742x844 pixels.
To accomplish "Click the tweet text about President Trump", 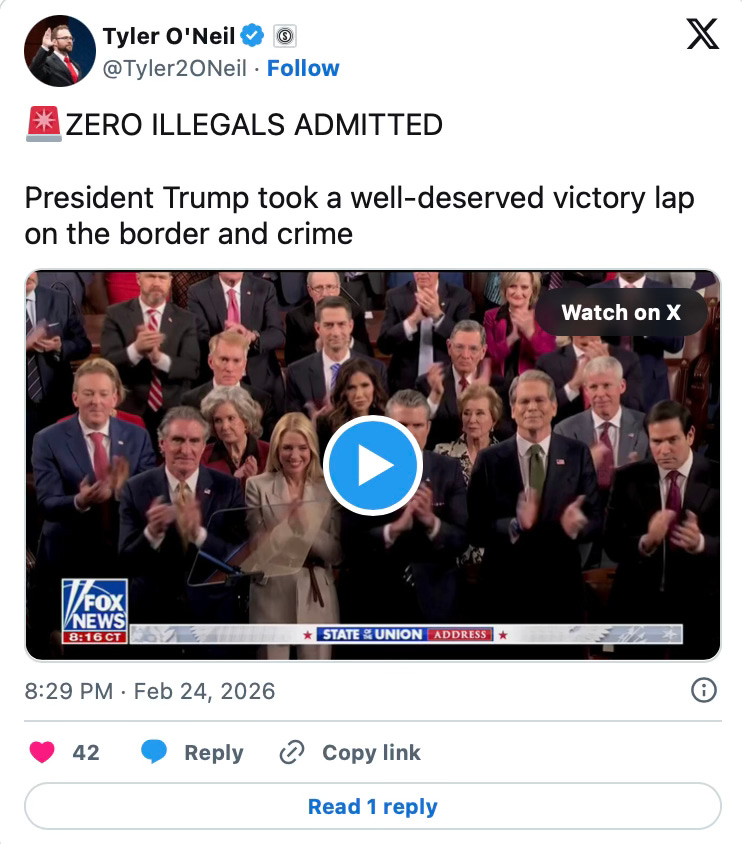I will pyautogui.click(x=359, y=216).
